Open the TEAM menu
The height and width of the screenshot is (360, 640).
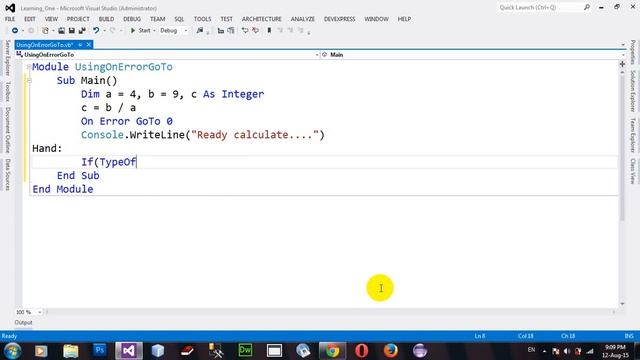tap(158, 19)
